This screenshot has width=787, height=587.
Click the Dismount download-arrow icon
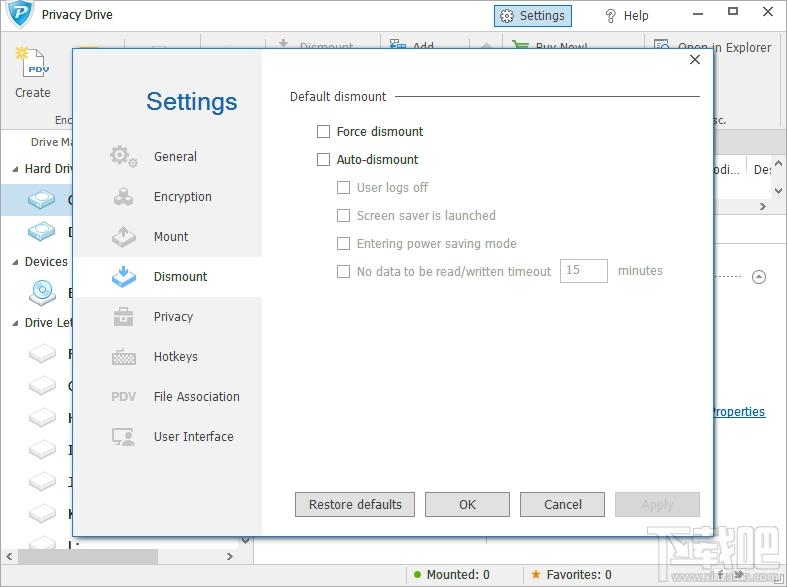[123, 276]
